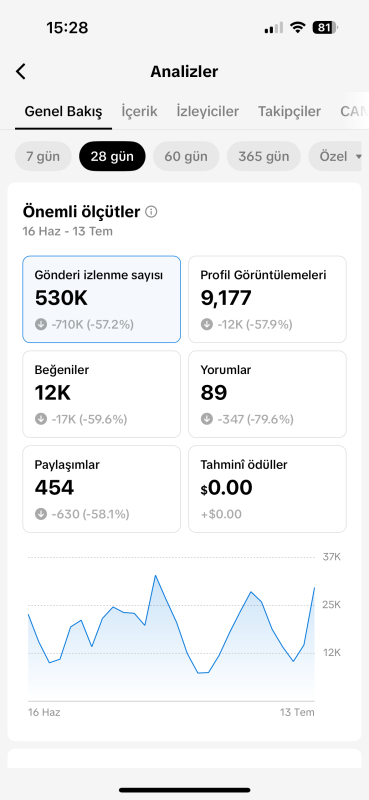Expand the Özel custom range dropdown
This screenshot has height=800, width=369.
point(338,156)
